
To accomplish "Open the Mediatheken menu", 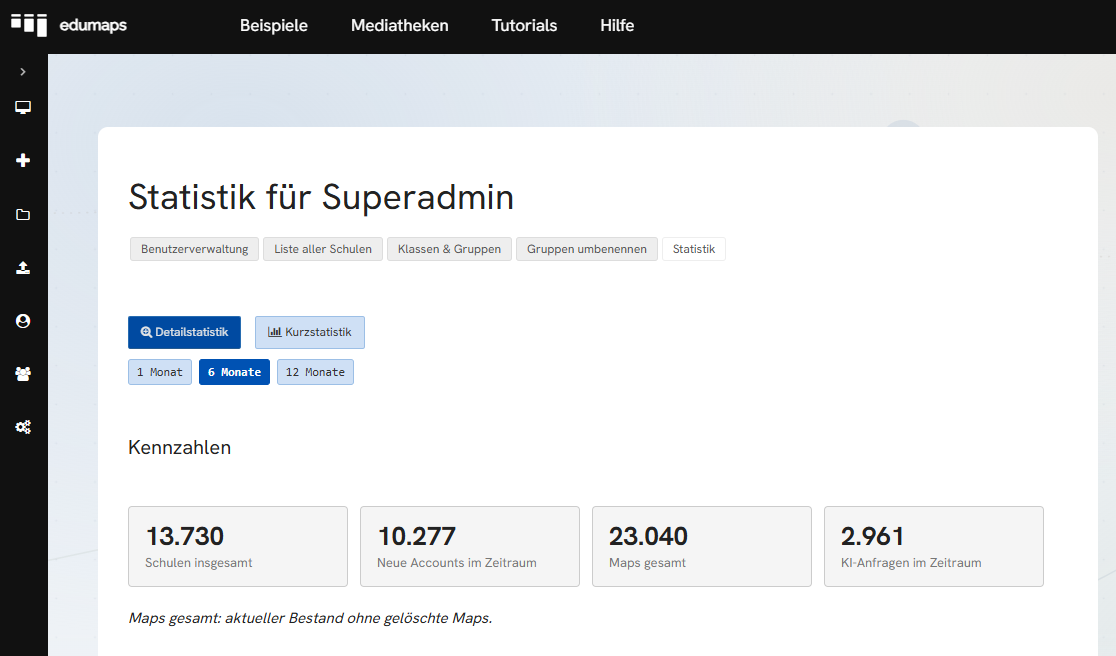I will coord(400,26).
